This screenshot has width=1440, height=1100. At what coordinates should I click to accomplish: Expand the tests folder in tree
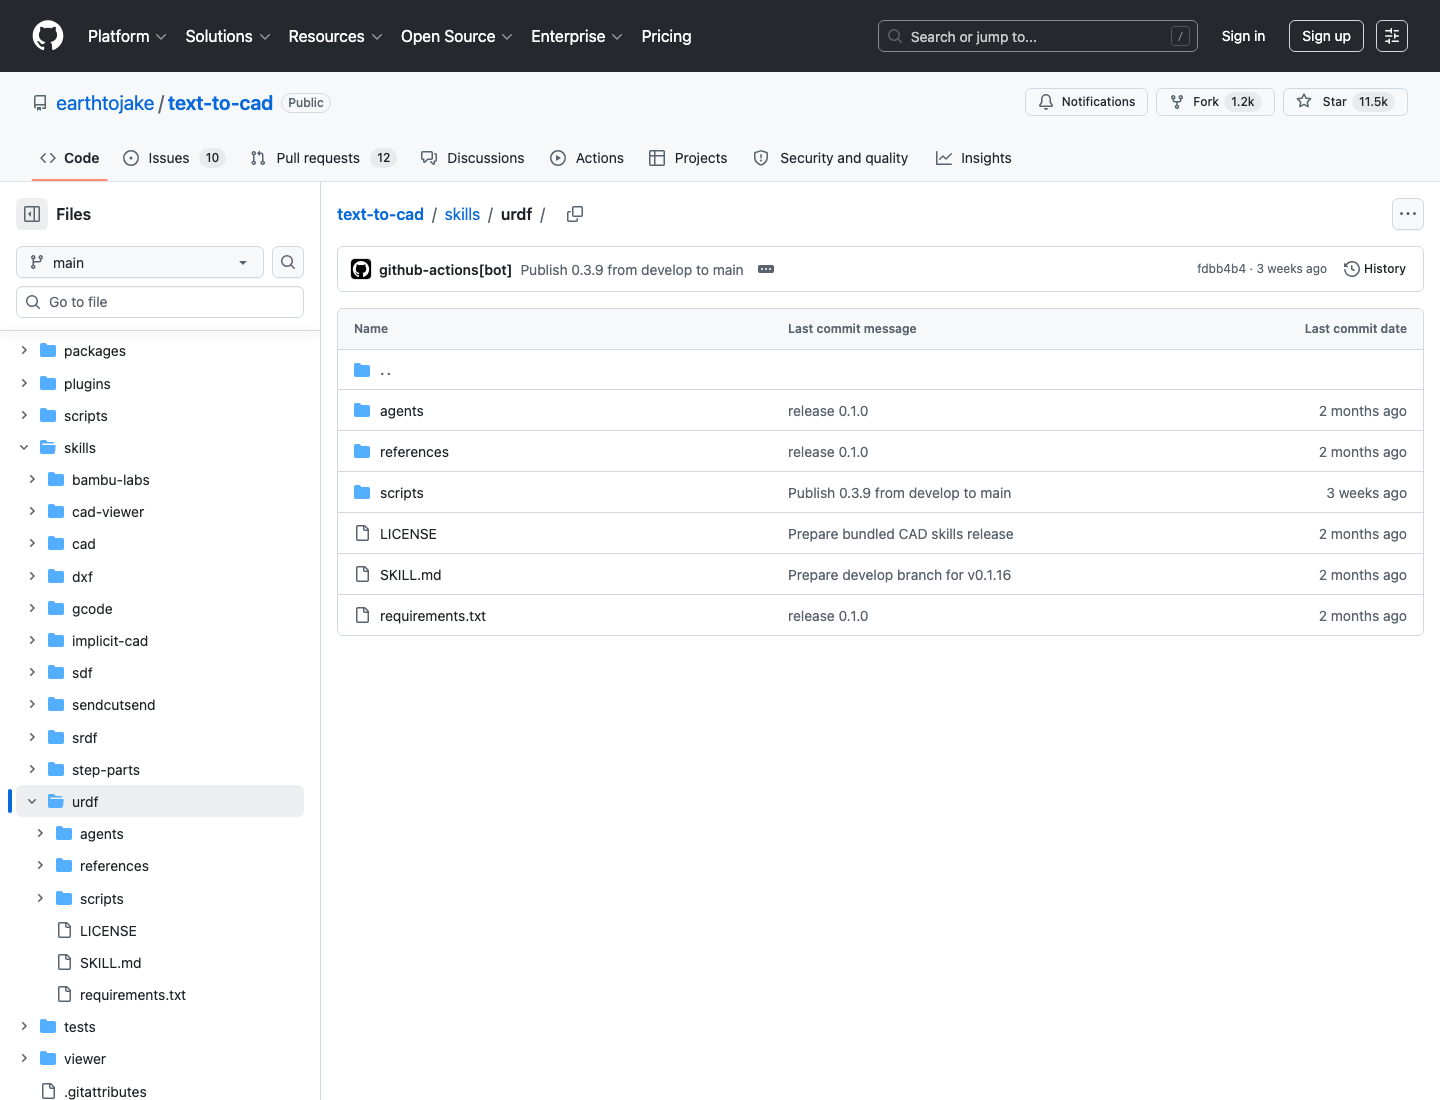pyautogui.click(x=24, y=1027)
